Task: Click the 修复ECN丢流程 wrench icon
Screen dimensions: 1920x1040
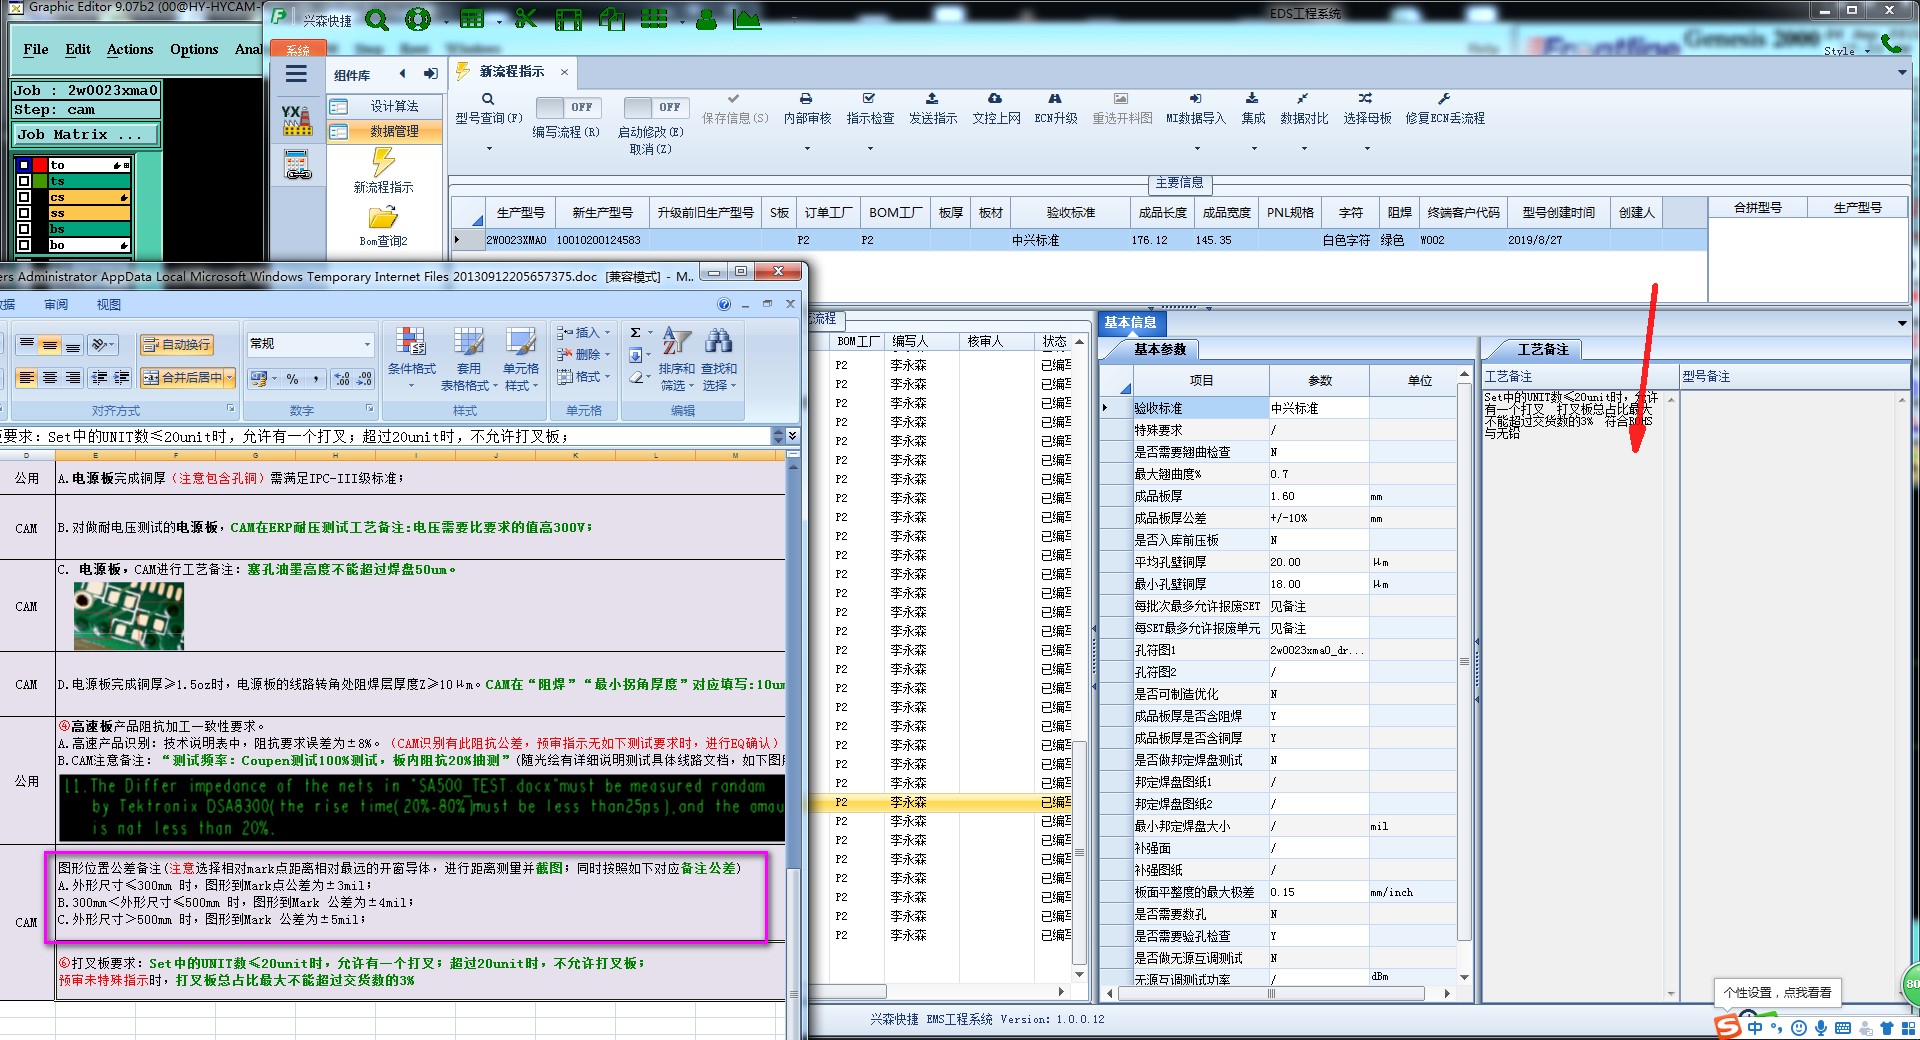Action: [x=1444, y=99]
